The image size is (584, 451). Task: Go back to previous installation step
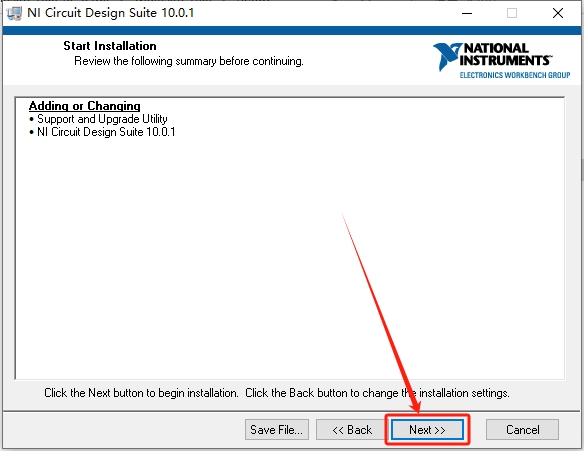point(352,430)
